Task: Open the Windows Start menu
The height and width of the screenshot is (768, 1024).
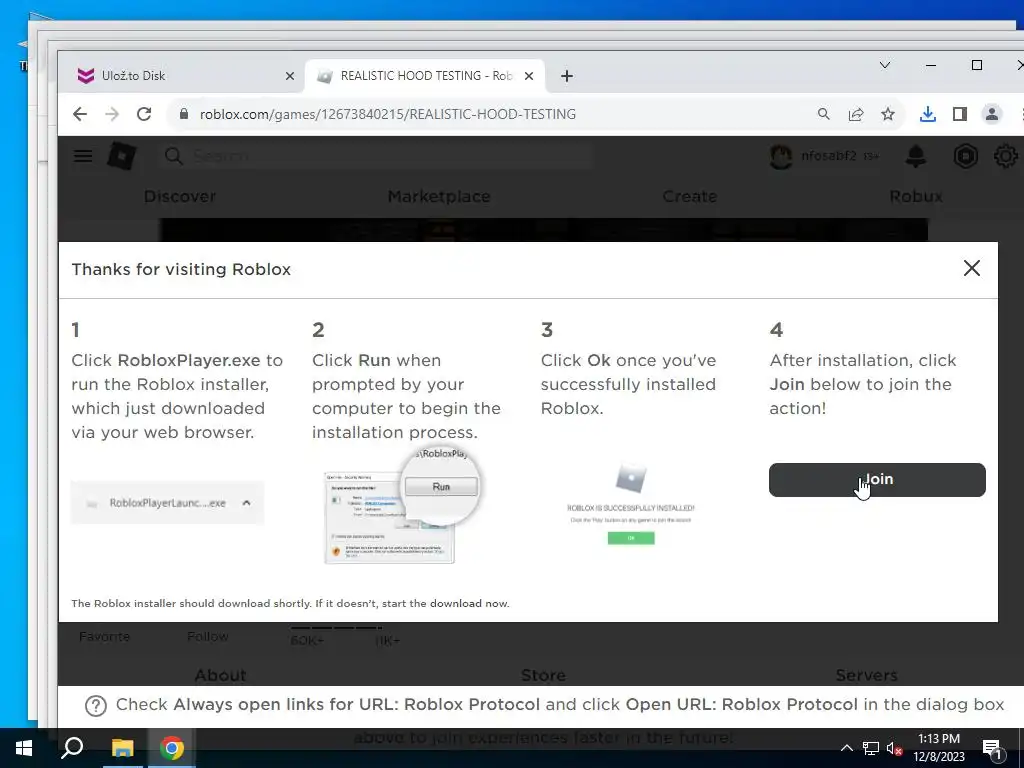Action: pos(24,748)
